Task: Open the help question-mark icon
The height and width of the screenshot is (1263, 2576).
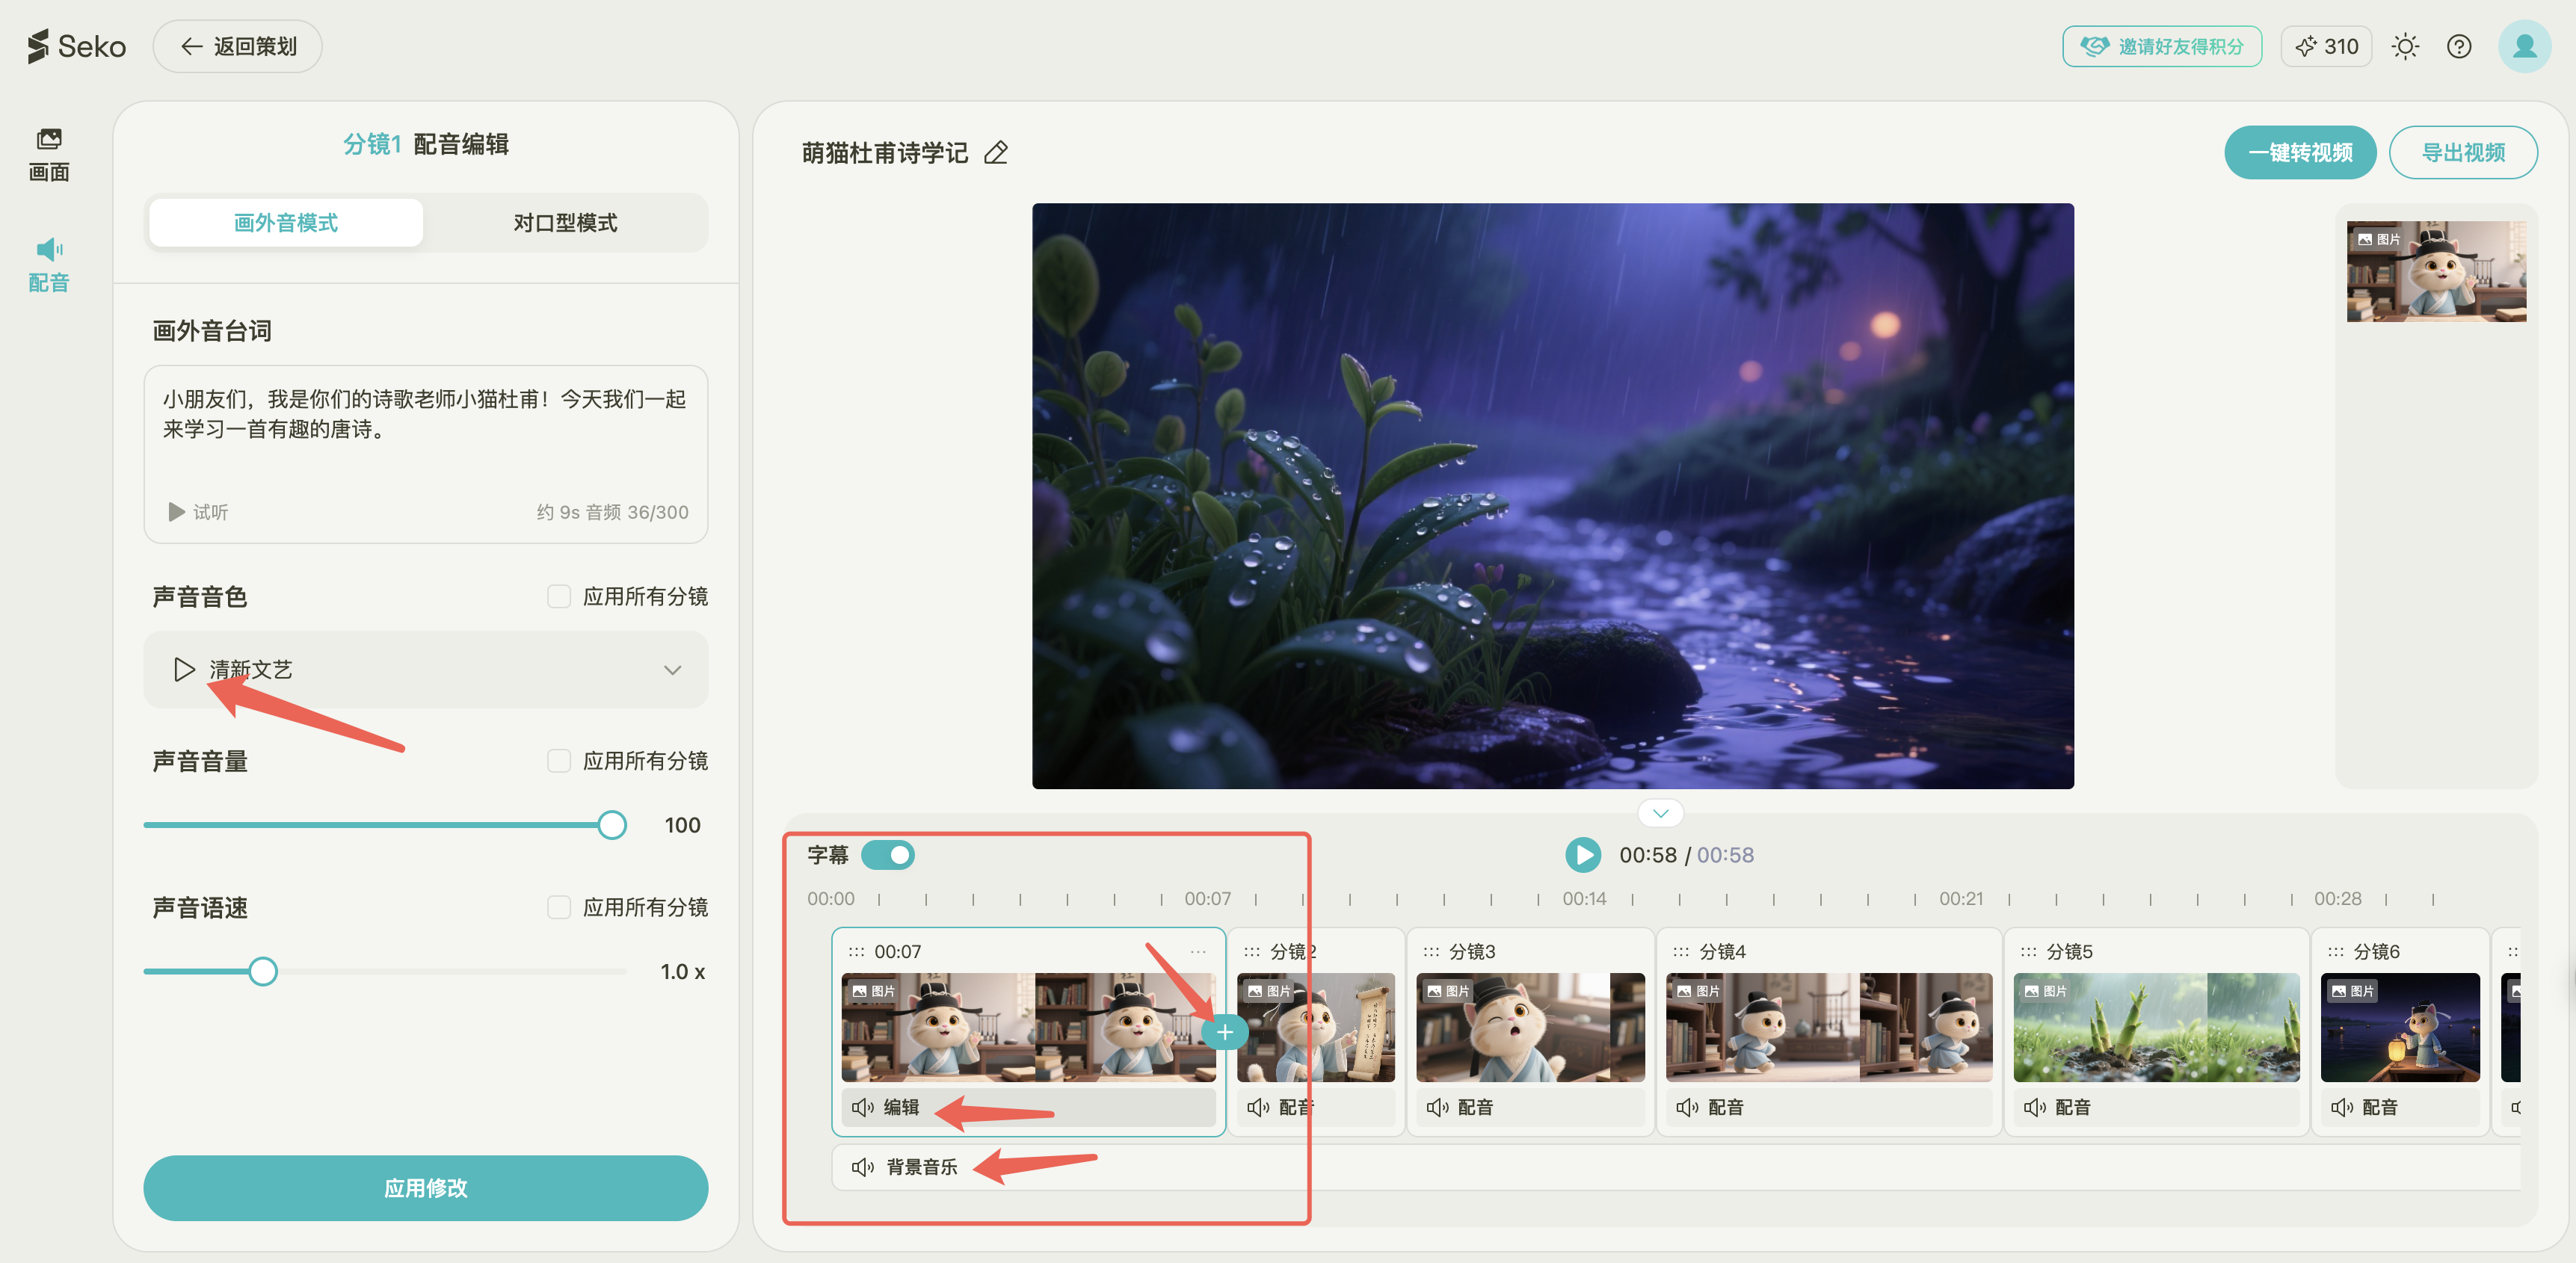Action: click(x=2459, y=46)
